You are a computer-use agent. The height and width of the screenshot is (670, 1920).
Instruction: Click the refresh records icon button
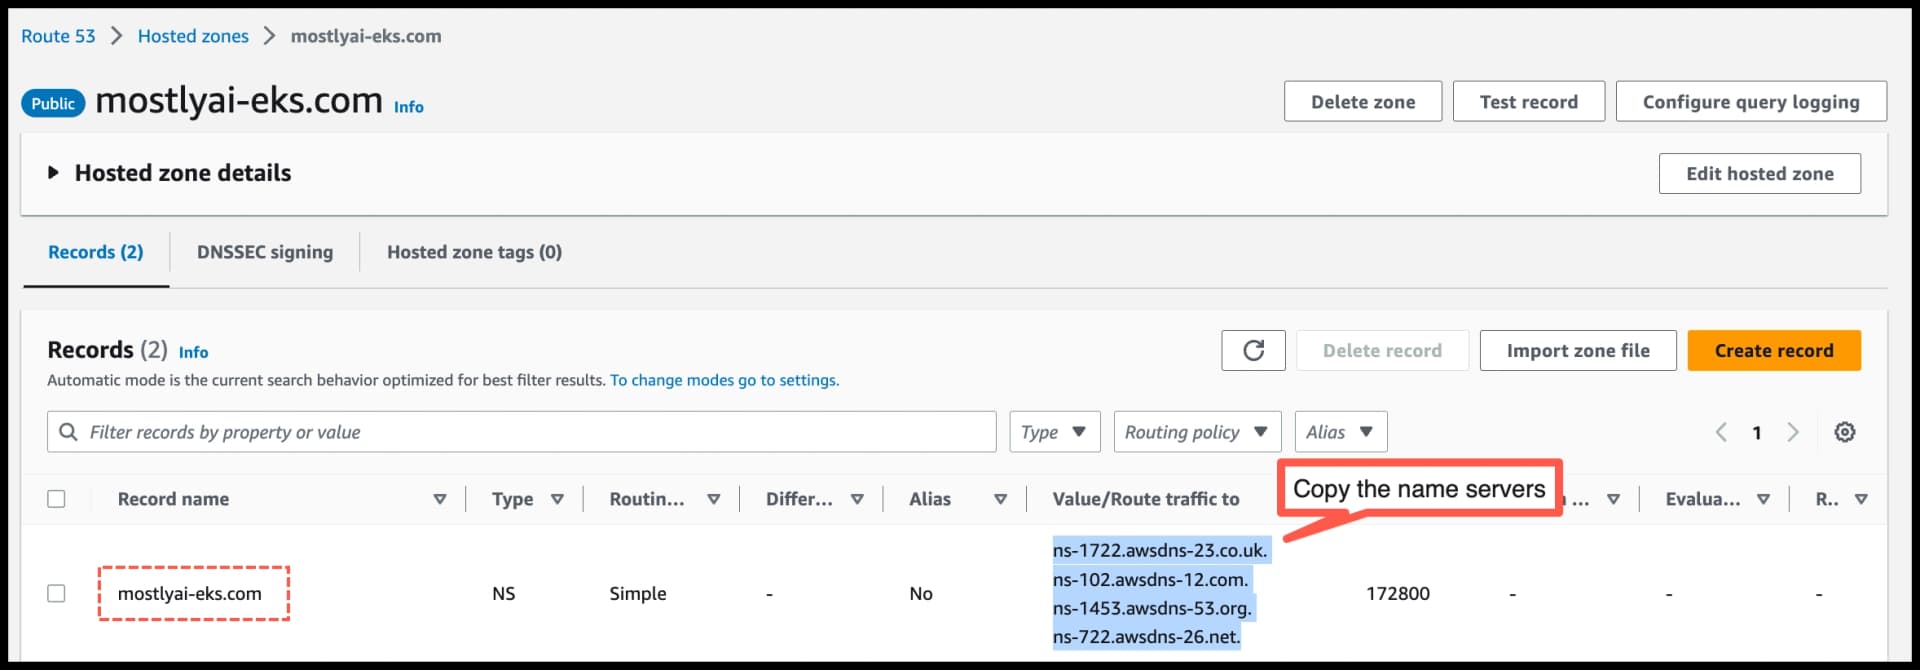[x=1253, y=350]
